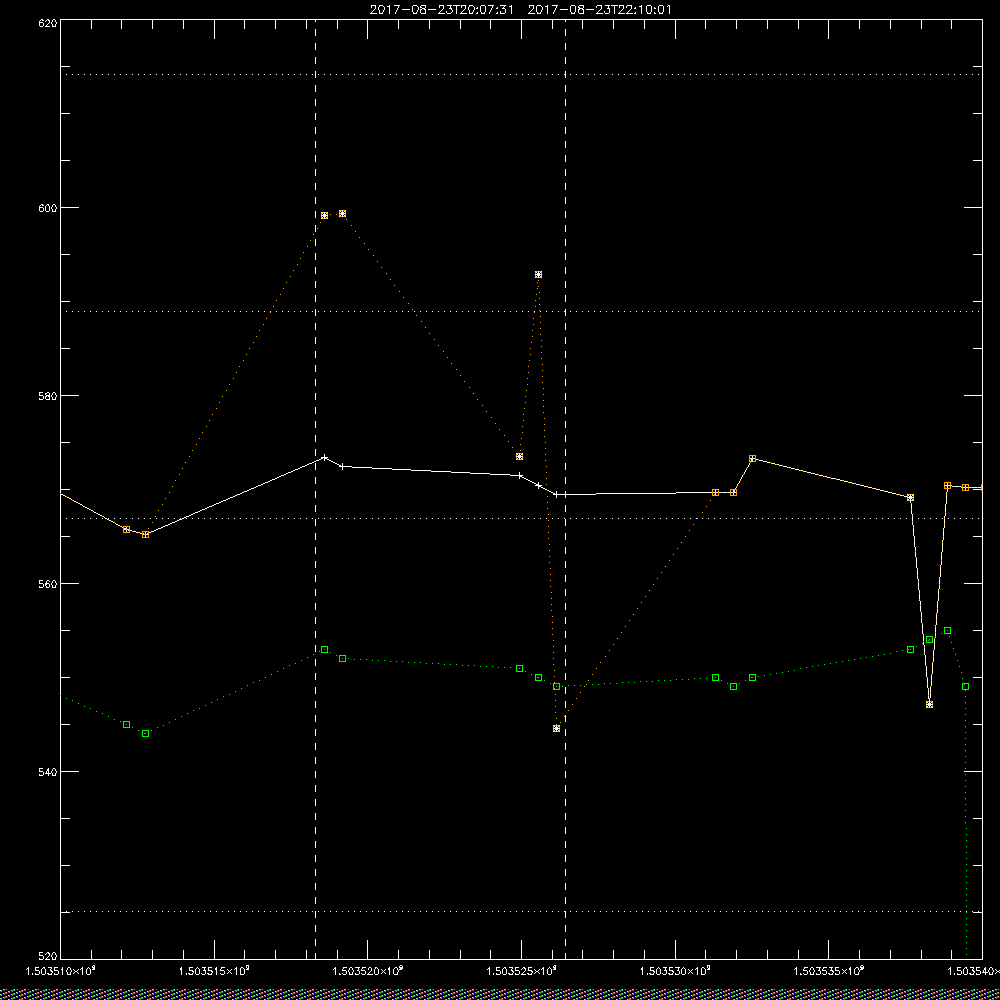Select the y-axis label 540
This screenshot has width=1000, height=1000.
click(47, 771)
